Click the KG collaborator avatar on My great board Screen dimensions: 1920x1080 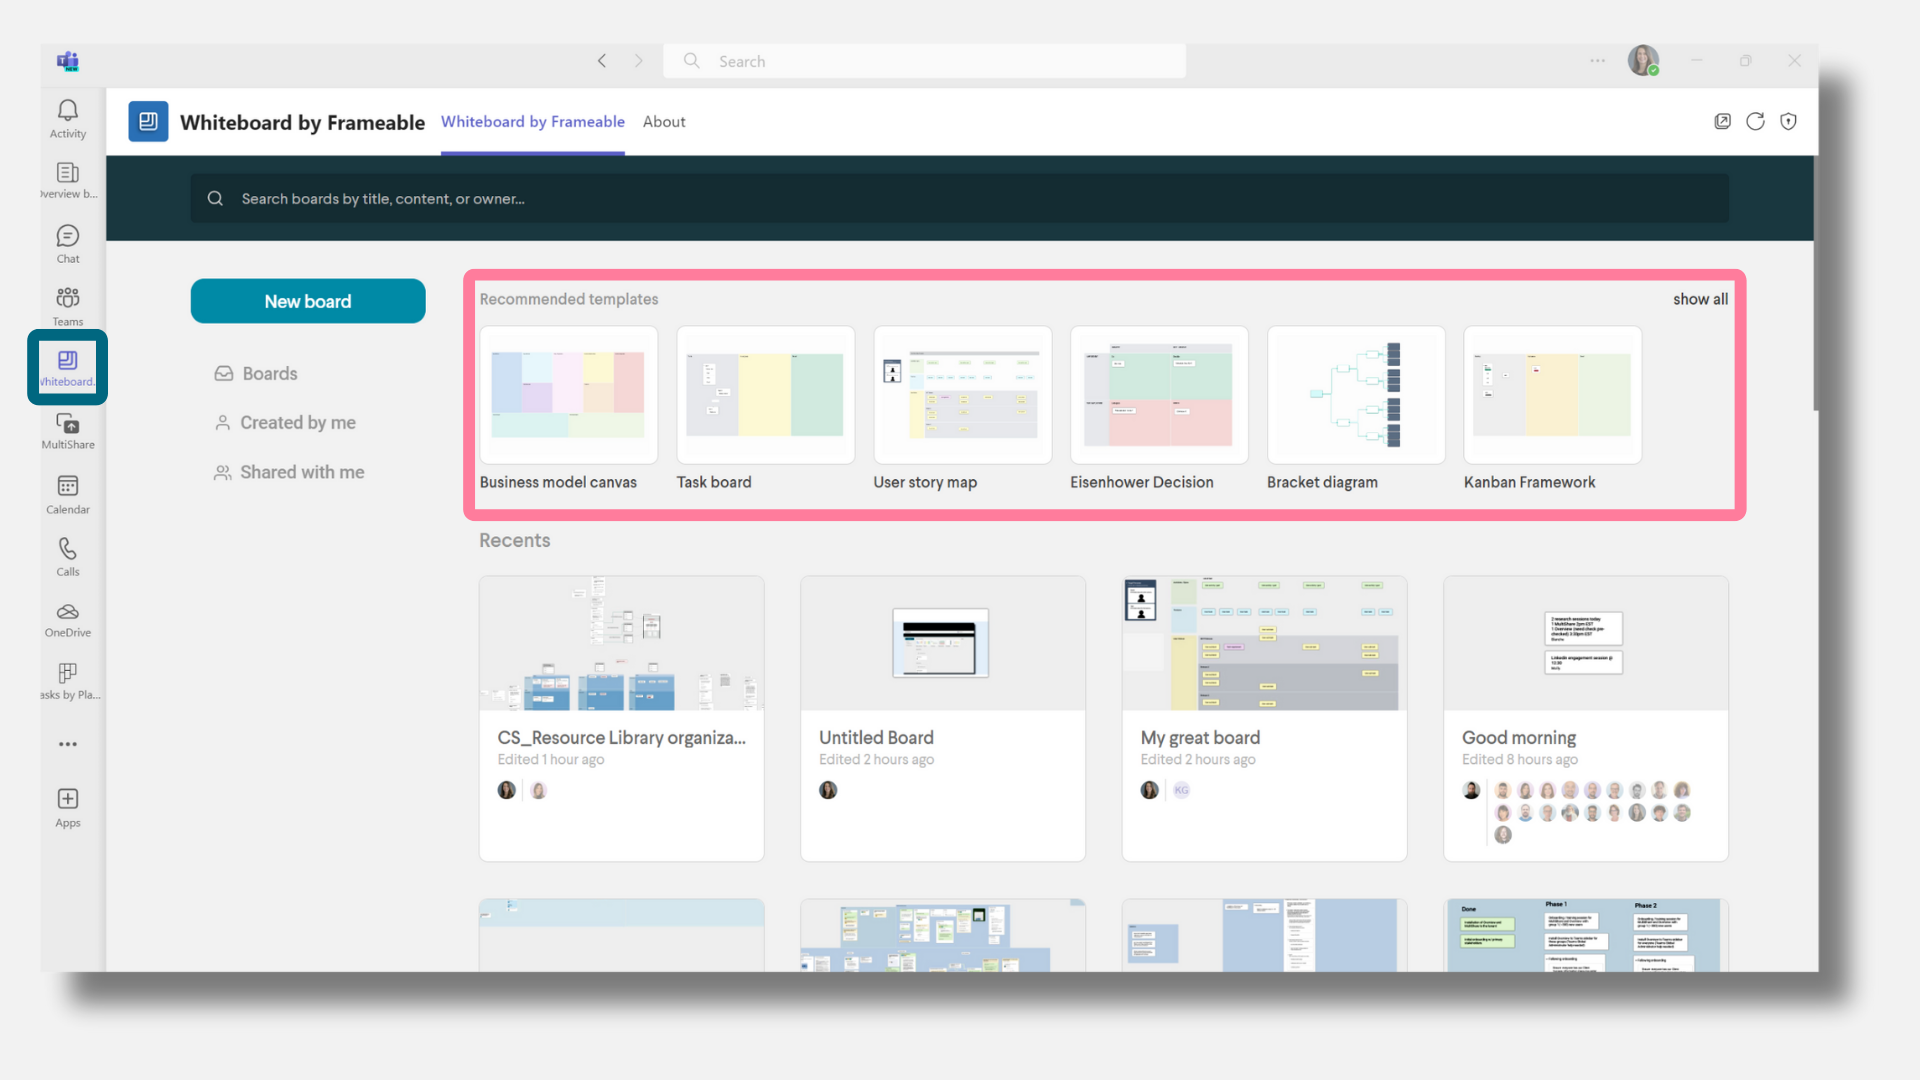(1181, 790)
